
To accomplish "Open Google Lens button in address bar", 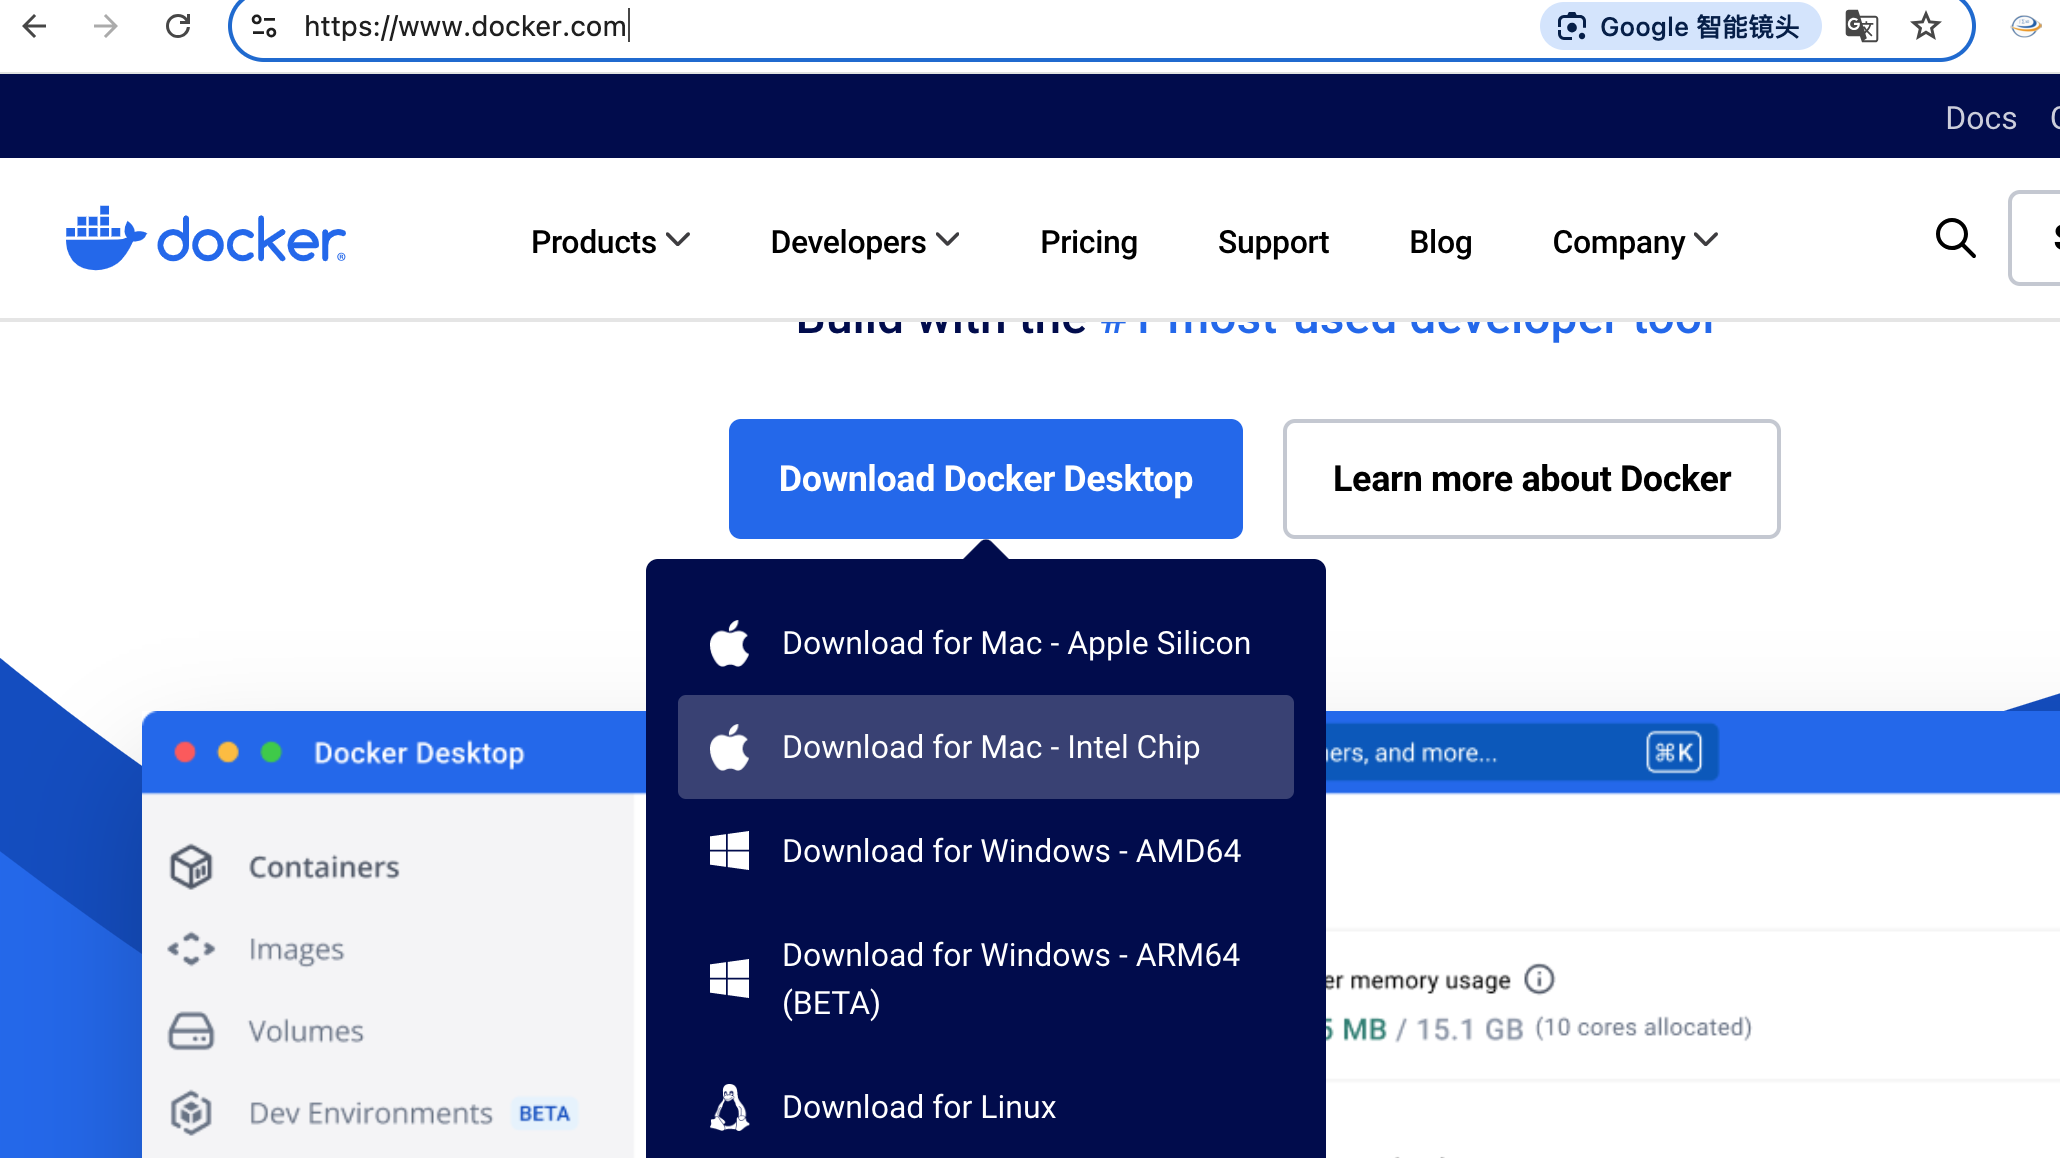I will click(x=1680, y=27).
